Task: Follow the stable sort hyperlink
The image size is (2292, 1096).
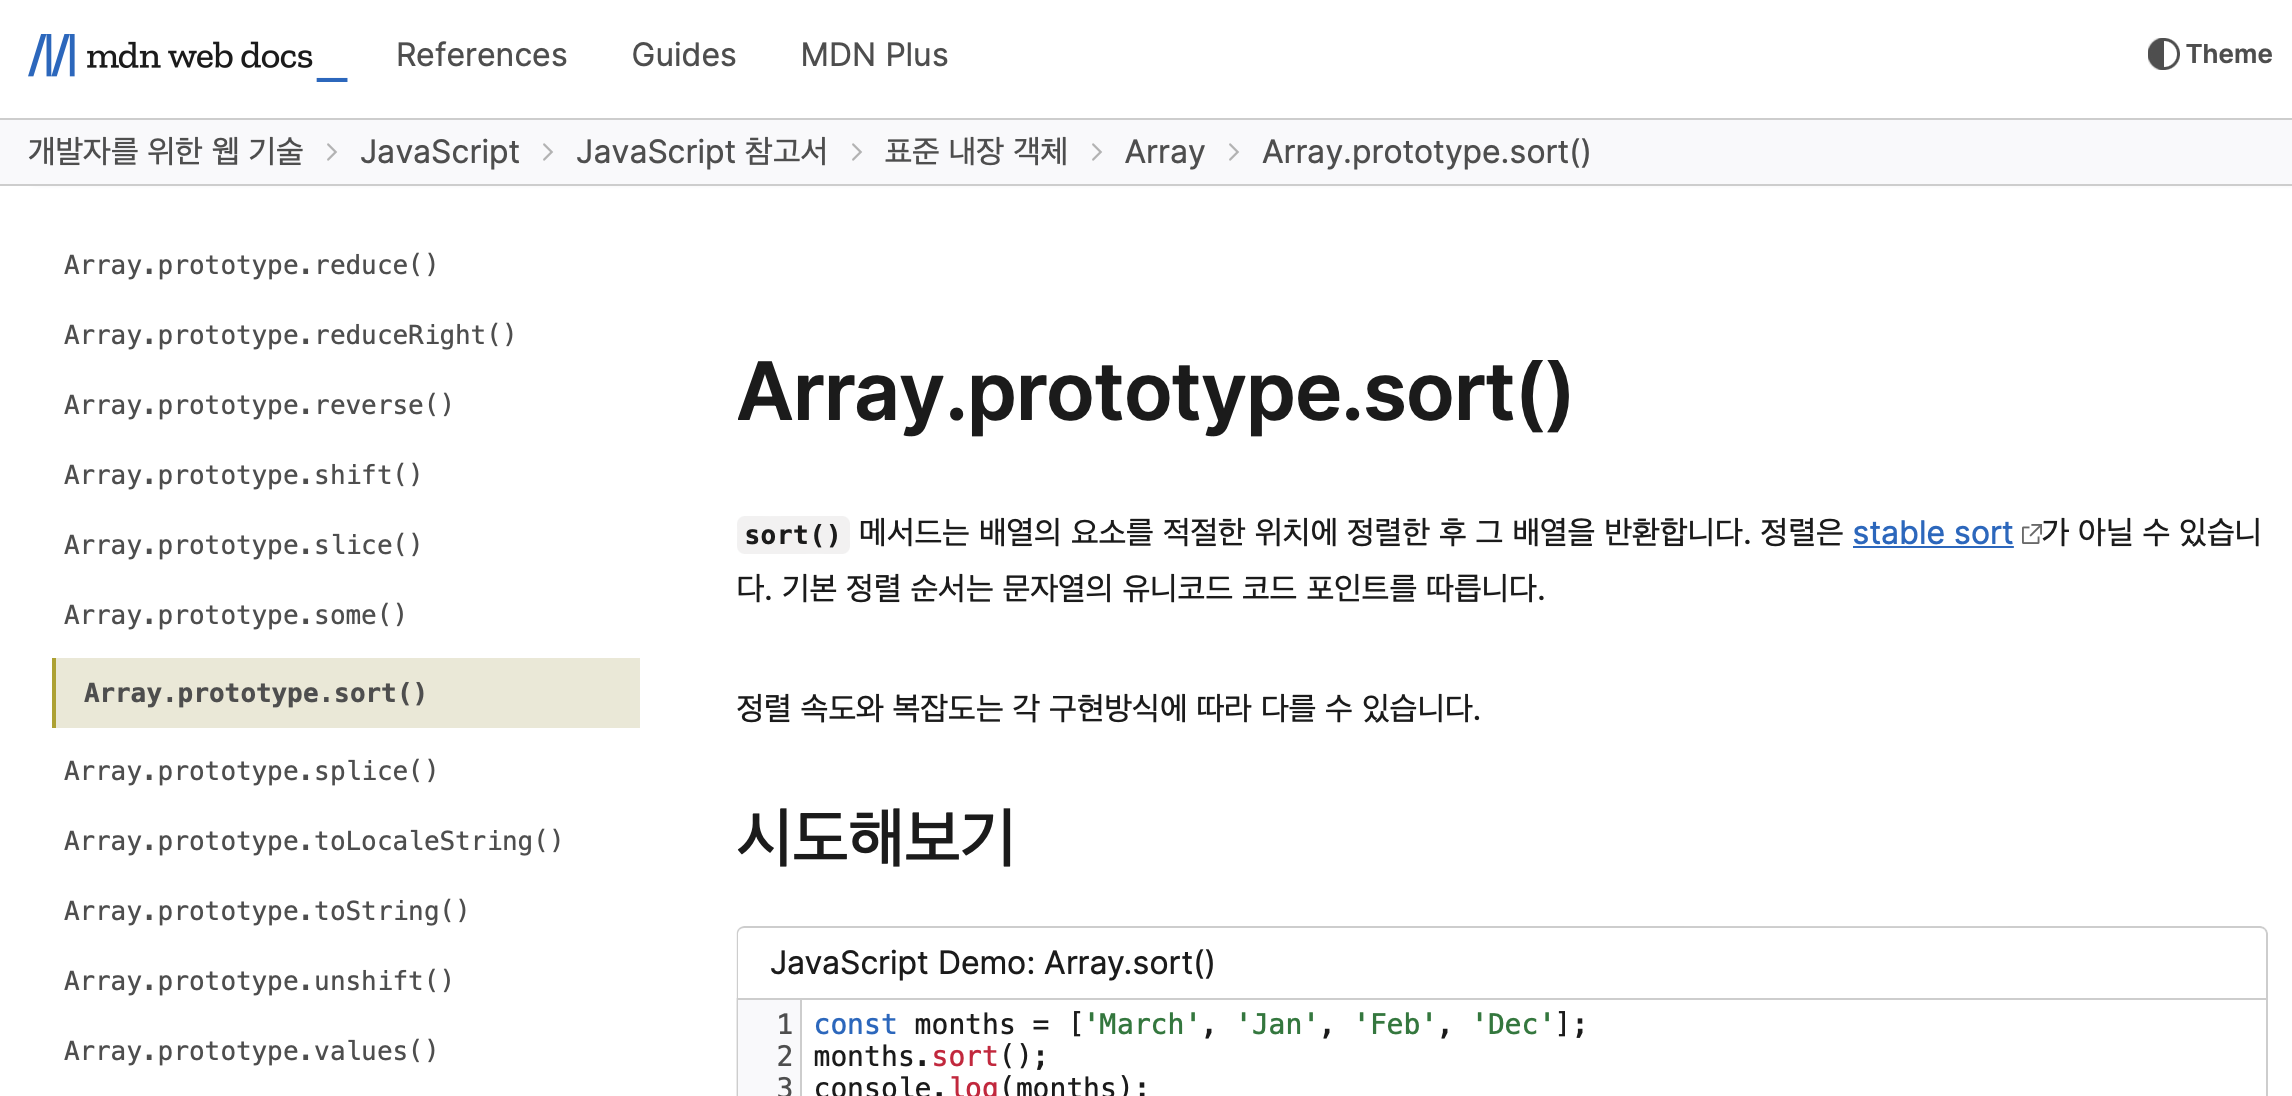Action: click(x=1931, y=533)
